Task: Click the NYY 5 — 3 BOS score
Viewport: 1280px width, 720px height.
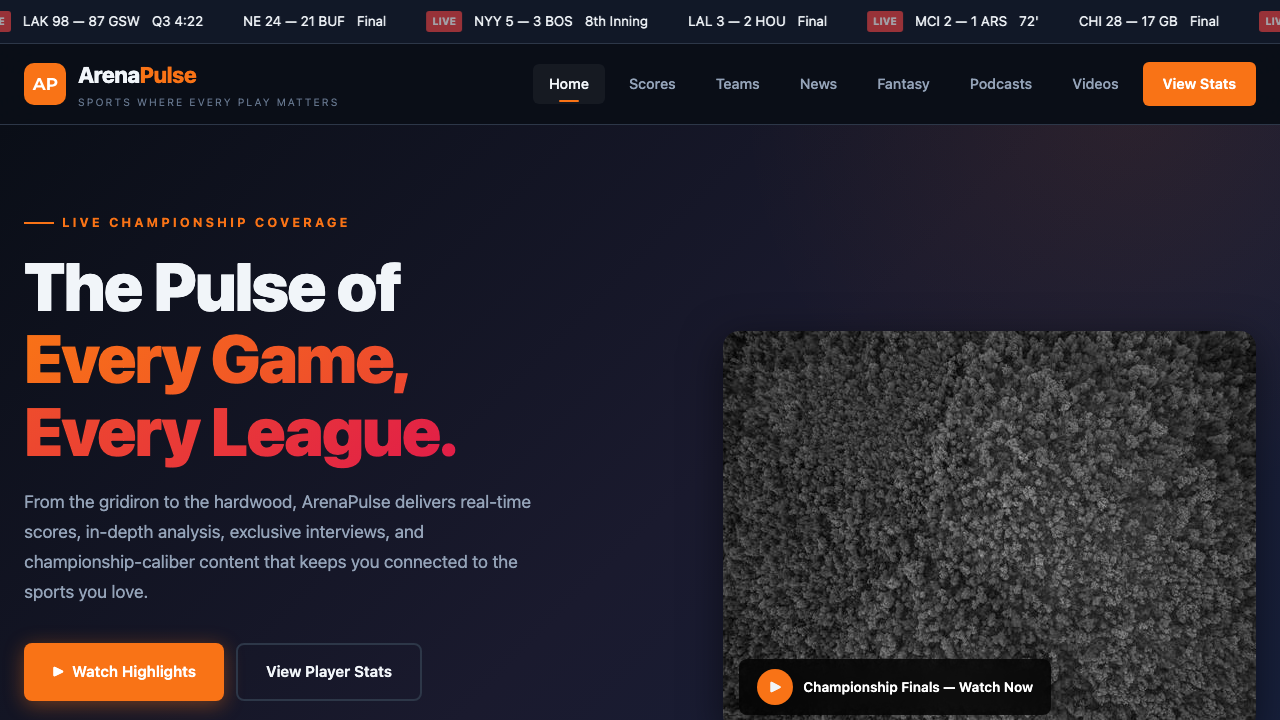Action: [x=523, y=21]
